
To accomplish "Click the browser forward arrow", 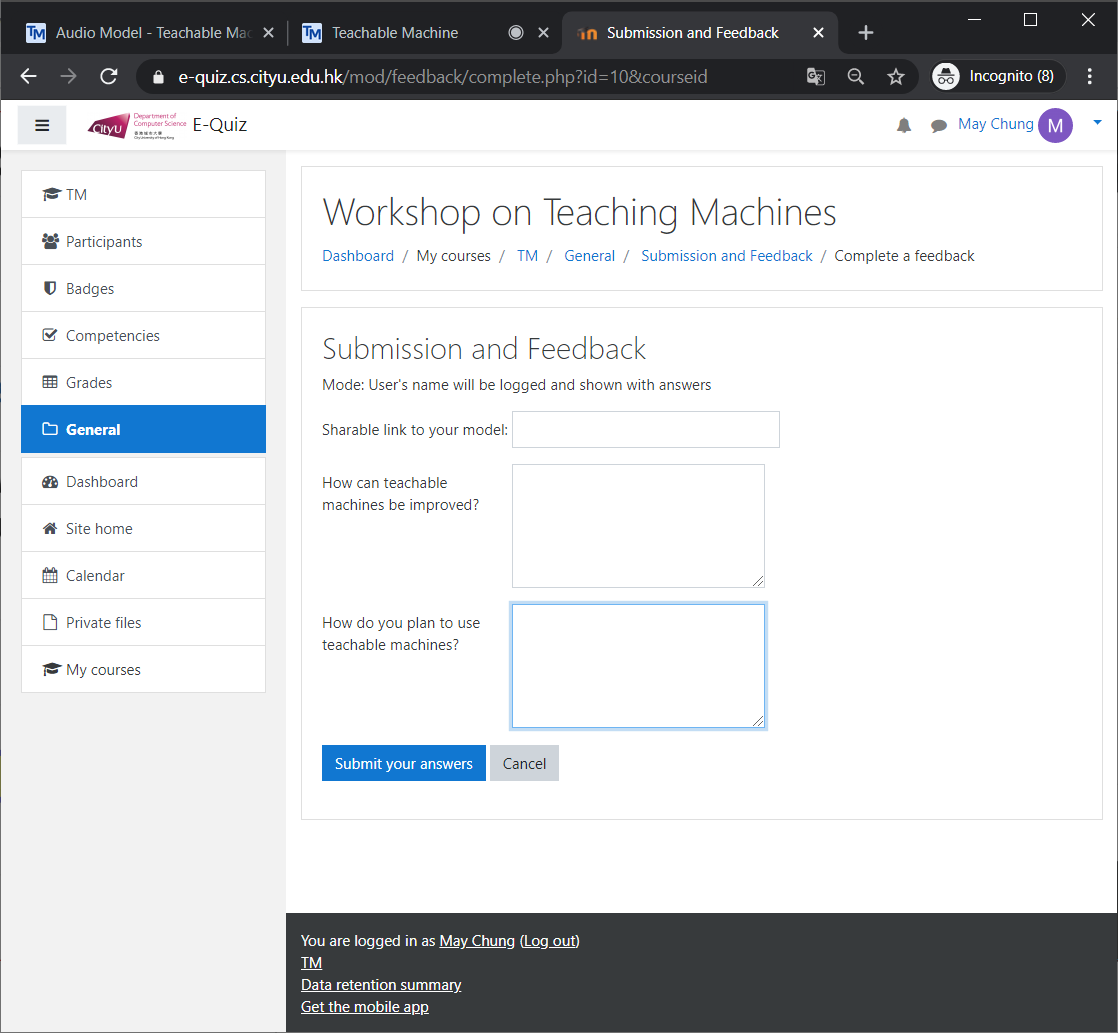I will coord(68,76).
